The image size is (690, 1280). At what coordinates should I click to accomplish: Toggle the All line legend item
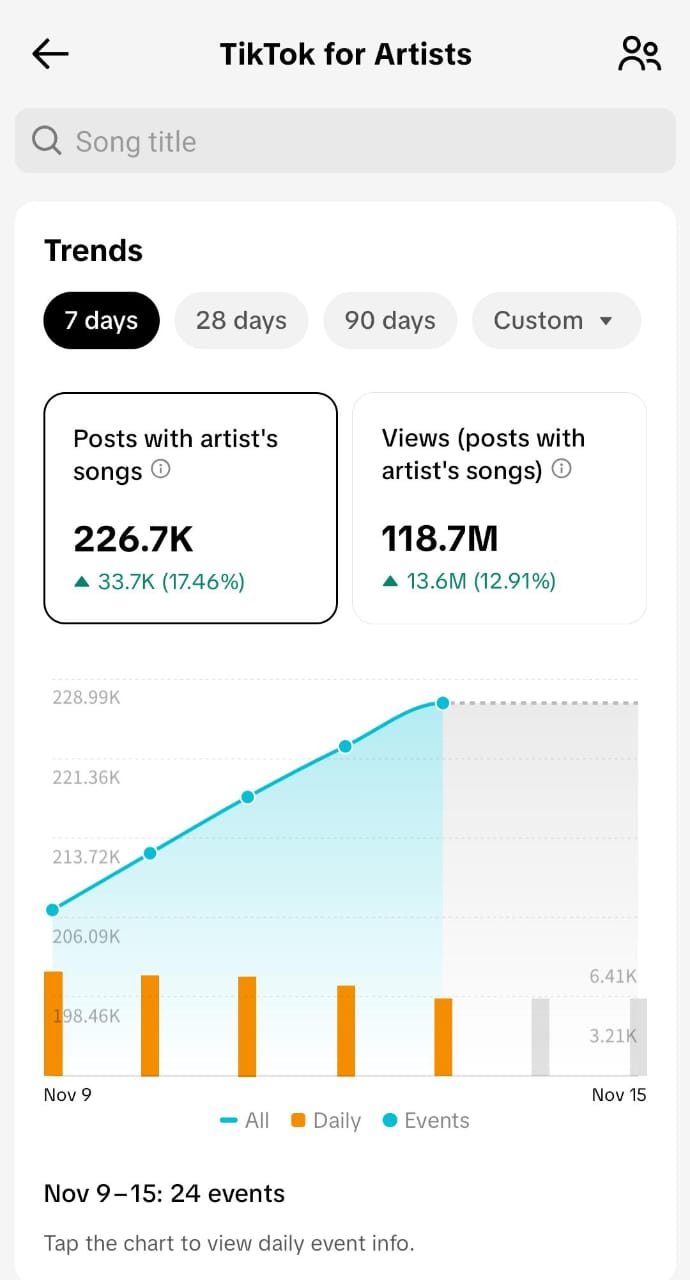tap(245, 1120)
